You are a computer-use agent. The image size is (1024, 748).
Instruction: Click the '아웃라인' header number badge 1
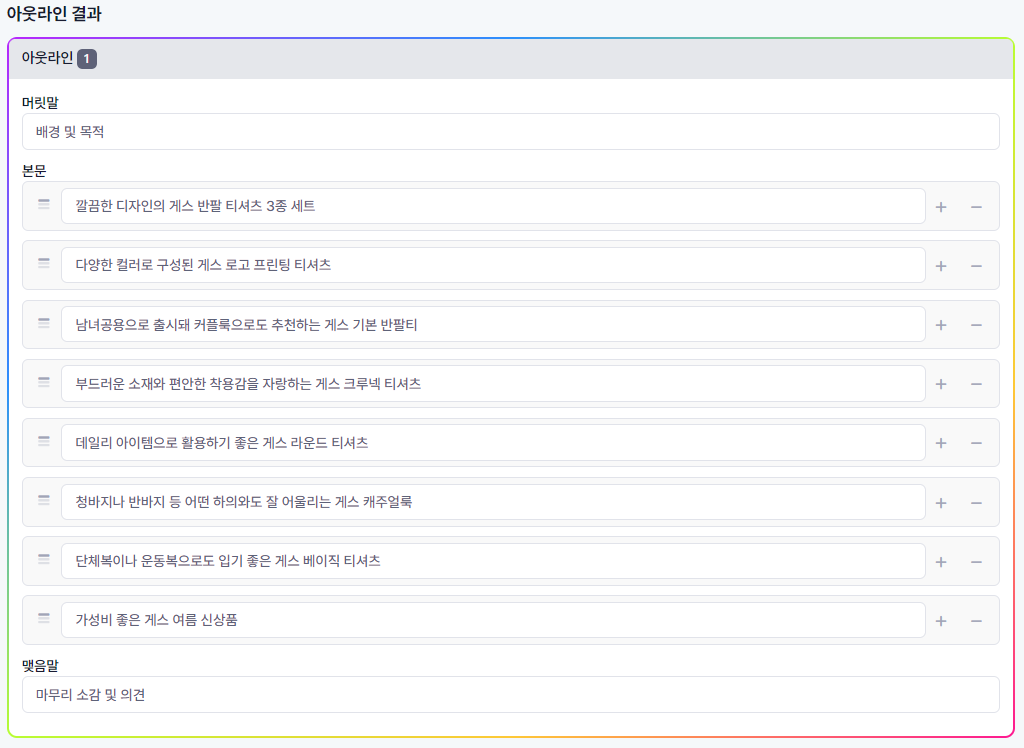pyautogui.click(x=87, y=59)
